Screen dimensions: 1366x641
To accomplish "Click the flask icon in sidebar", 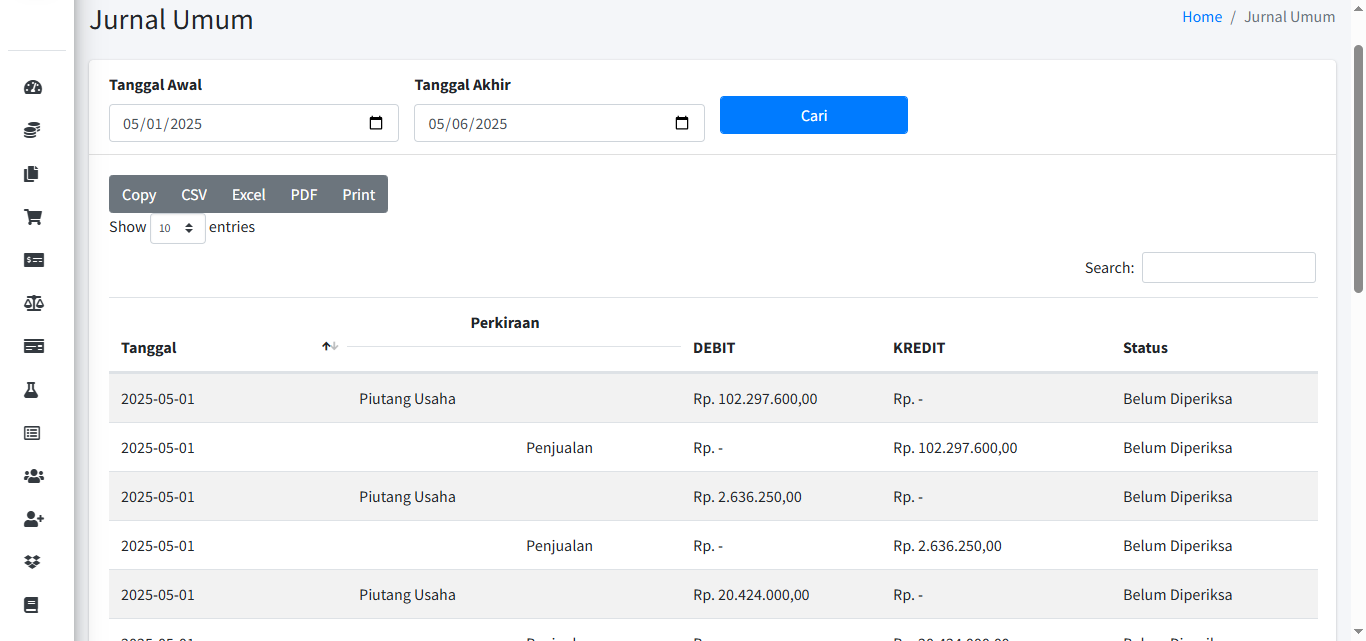I will point(33,390).
